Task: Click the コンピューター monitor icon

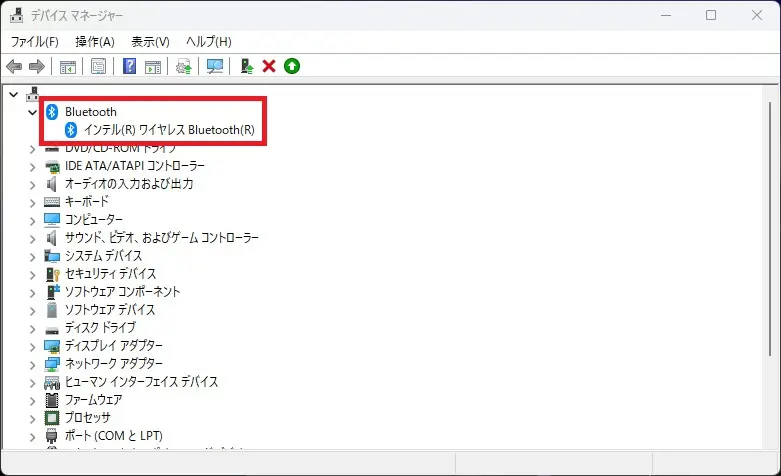Action: click(x=52, y=220)
